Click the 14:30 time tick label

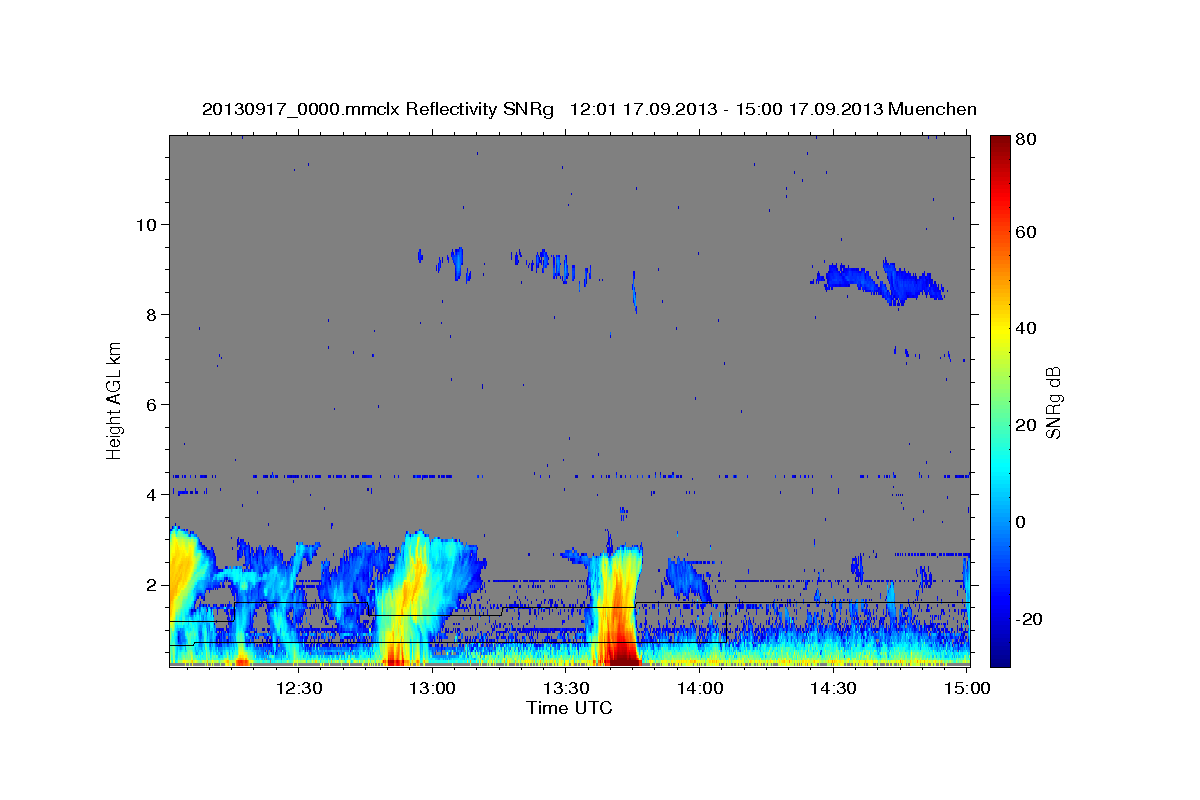833,688
